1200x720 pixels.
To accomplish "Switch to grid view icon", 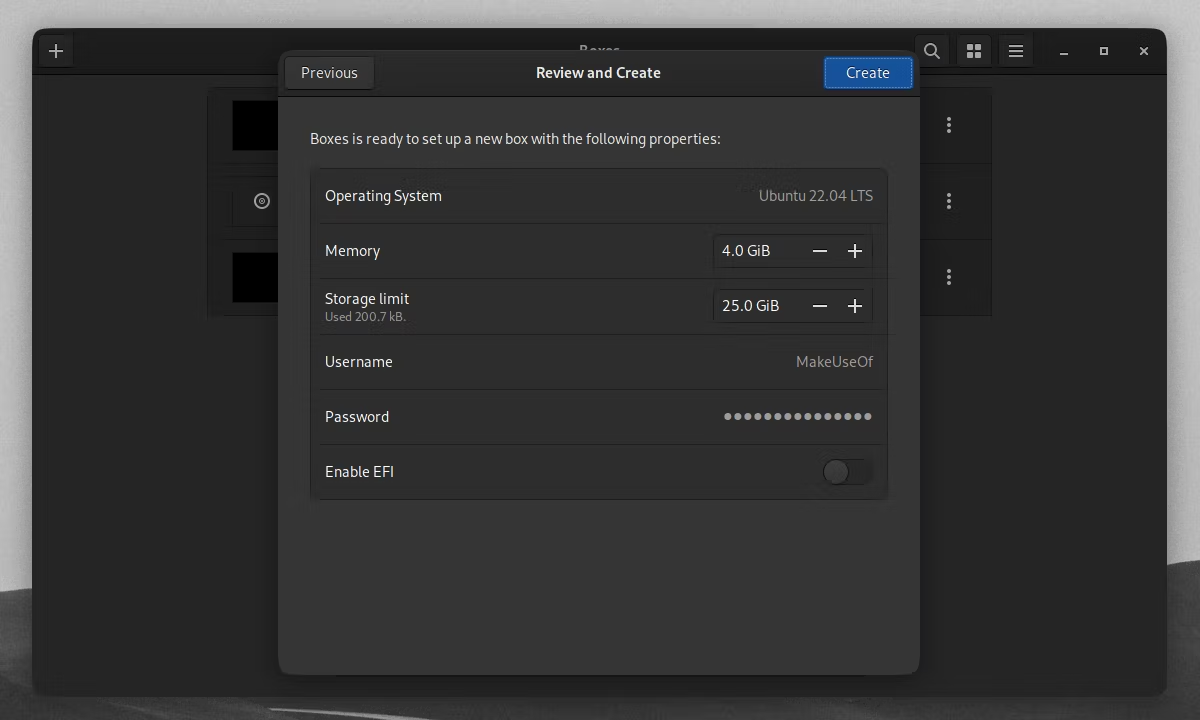I will (974, 51).
